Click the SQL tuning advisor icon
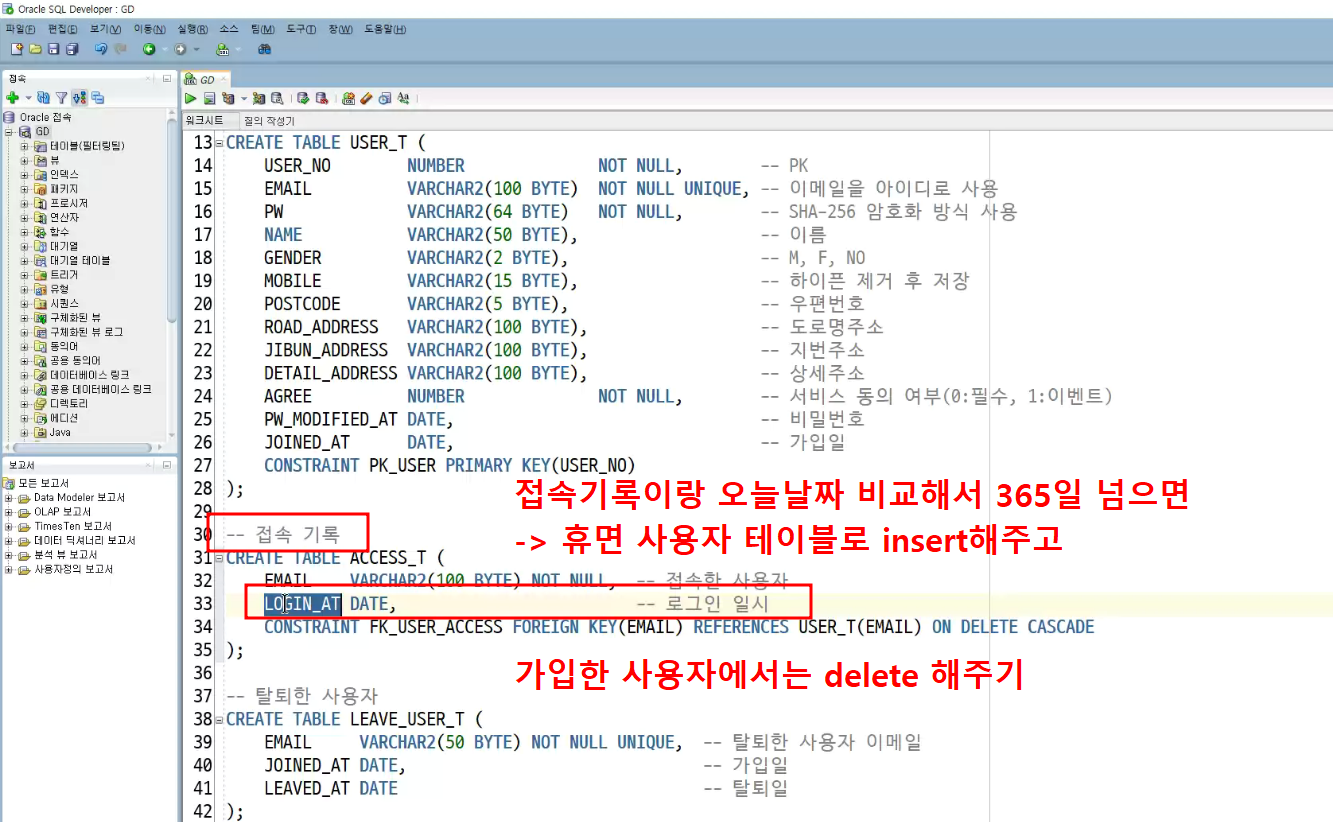This screenshot has width=1333, height=822. point(277,98)
